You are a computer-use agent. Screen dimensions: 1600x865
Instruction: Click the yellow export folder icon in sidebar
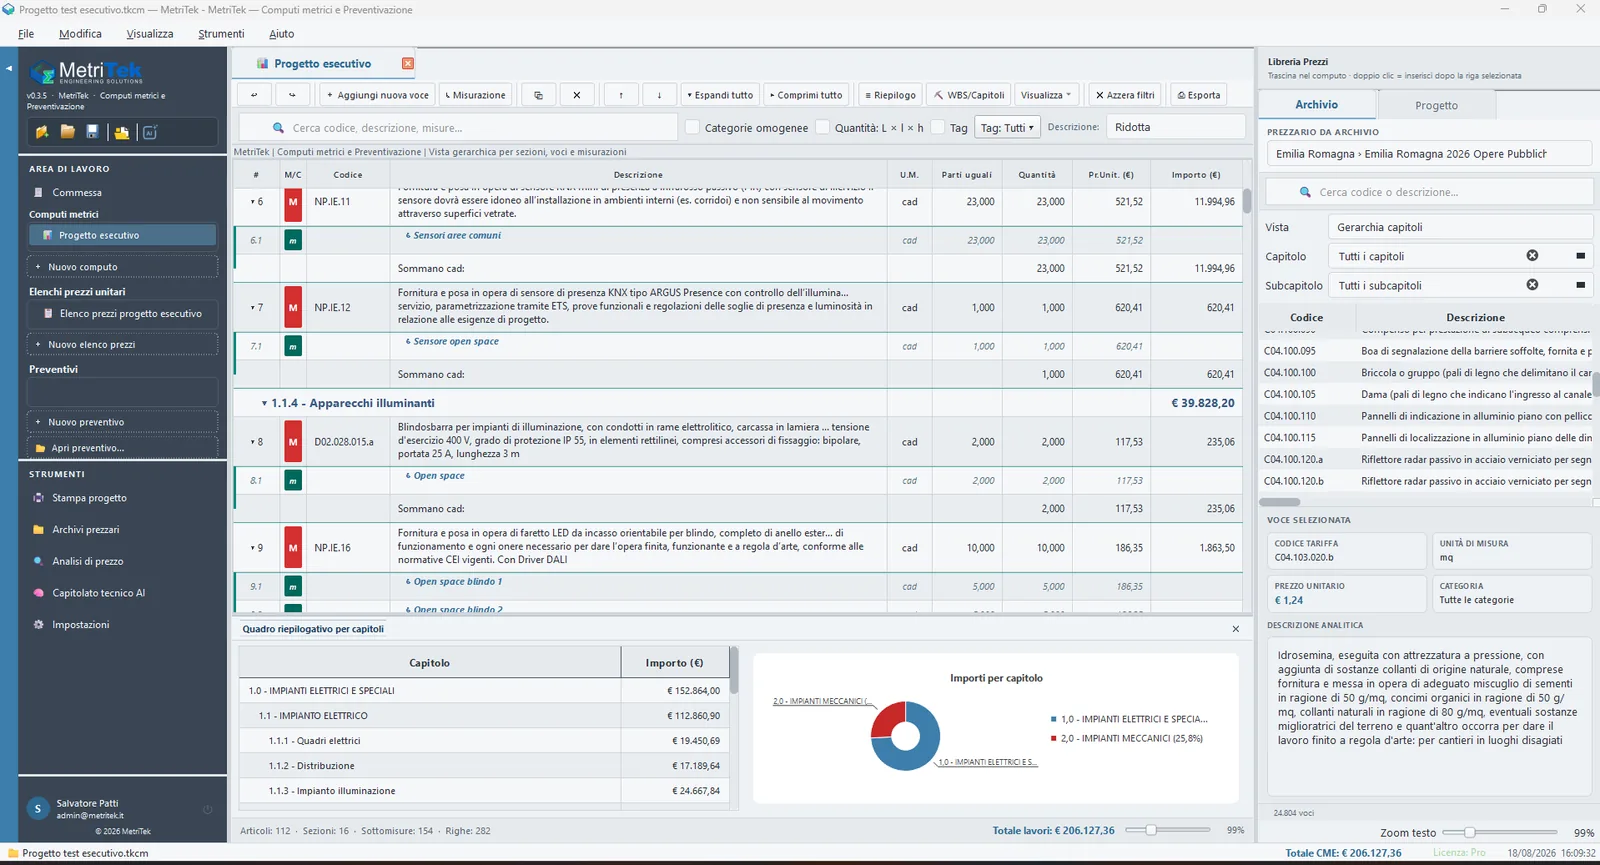tap(122, 132)
